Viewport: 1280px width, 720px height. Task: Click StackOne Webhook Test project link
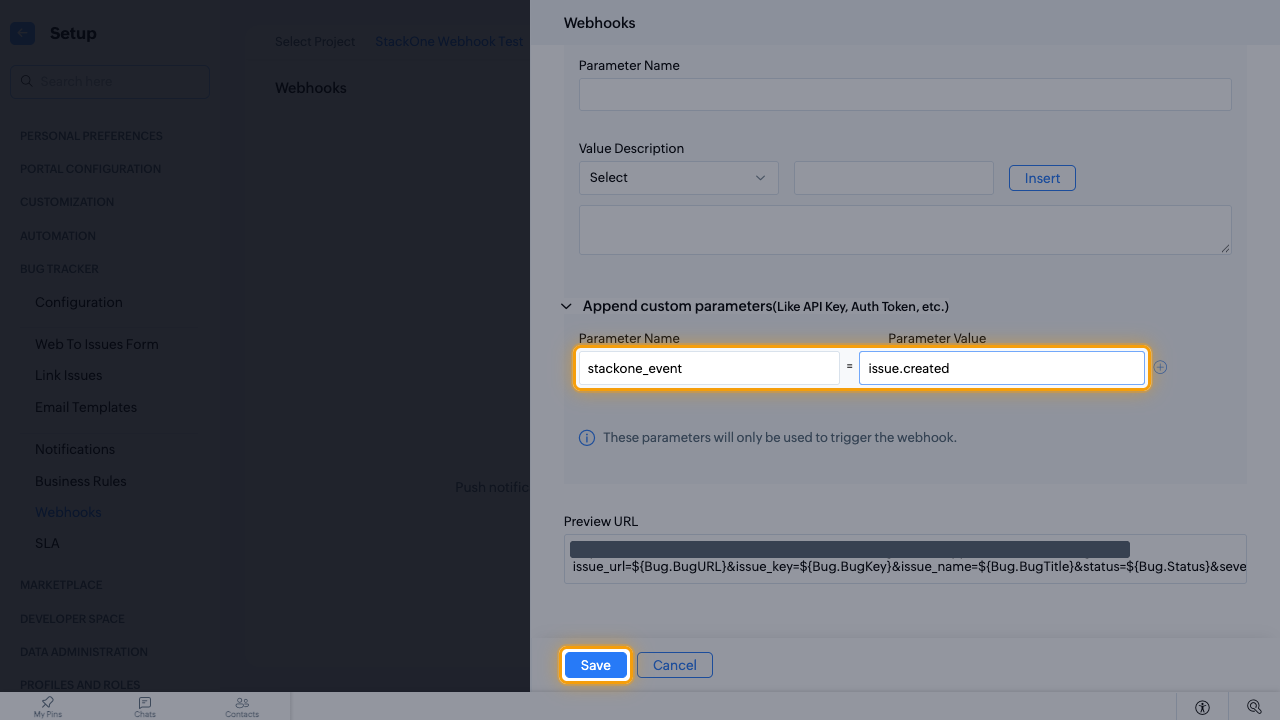click(449, 41)
